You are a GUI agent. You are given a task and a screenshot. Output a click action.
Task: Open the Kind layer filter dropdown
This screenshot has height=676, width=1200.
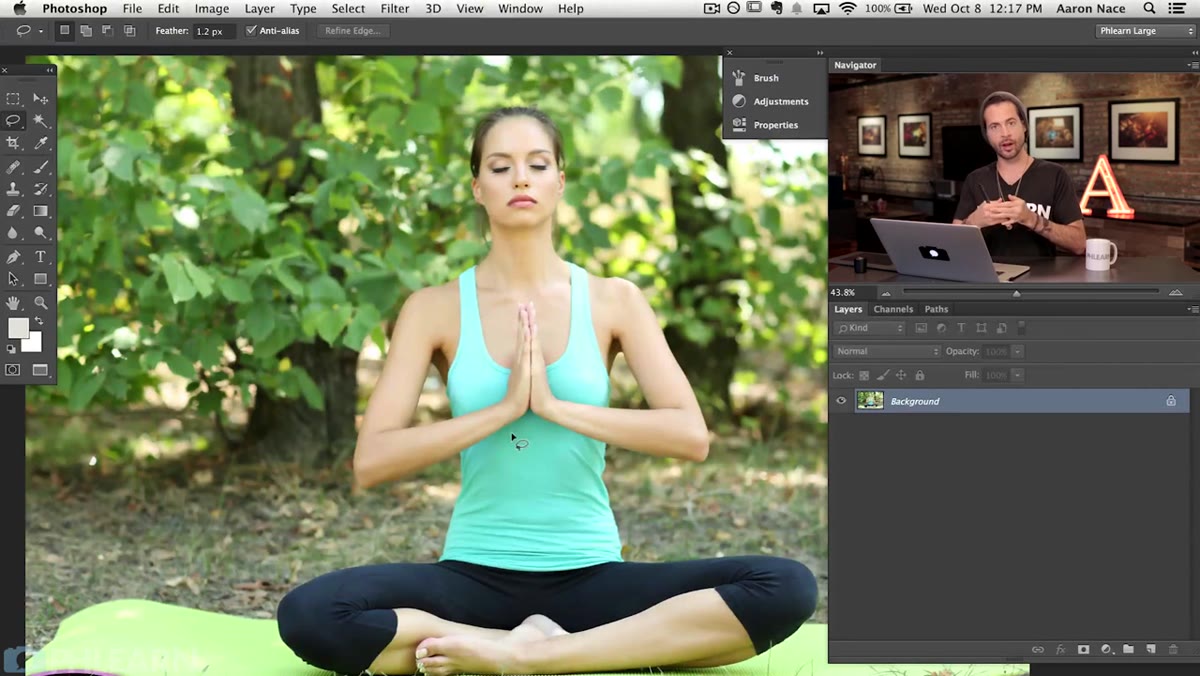click(870, 328)
